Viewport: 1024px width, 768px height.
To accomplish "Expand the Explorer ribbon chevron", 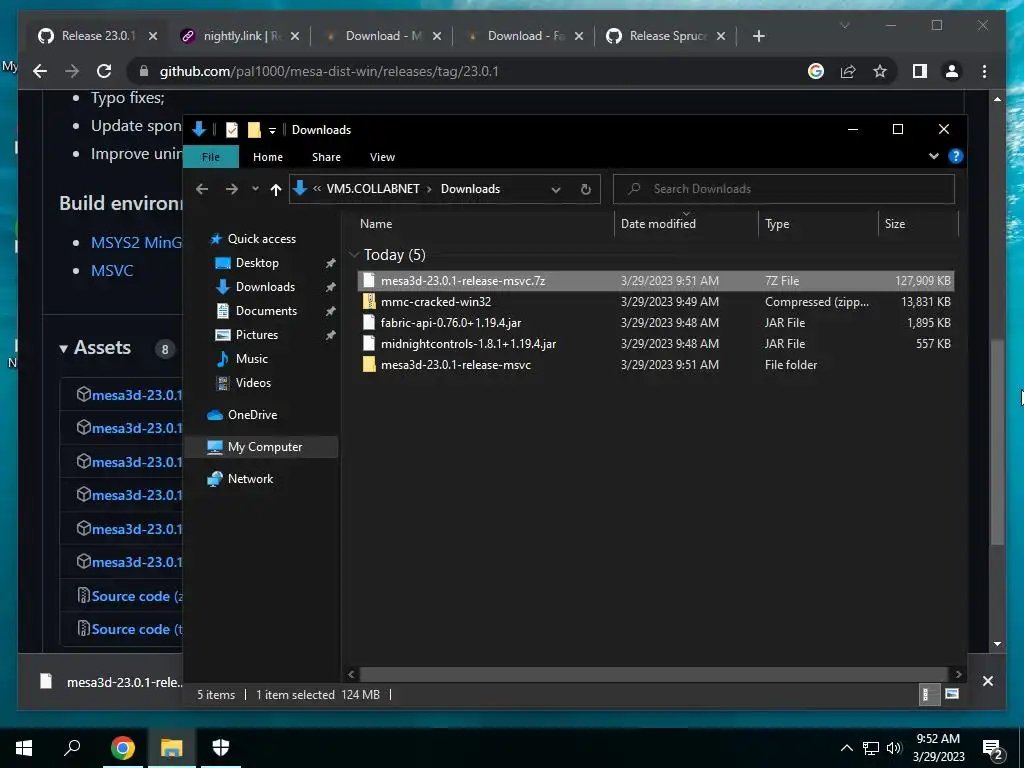I will pos(933,156).
